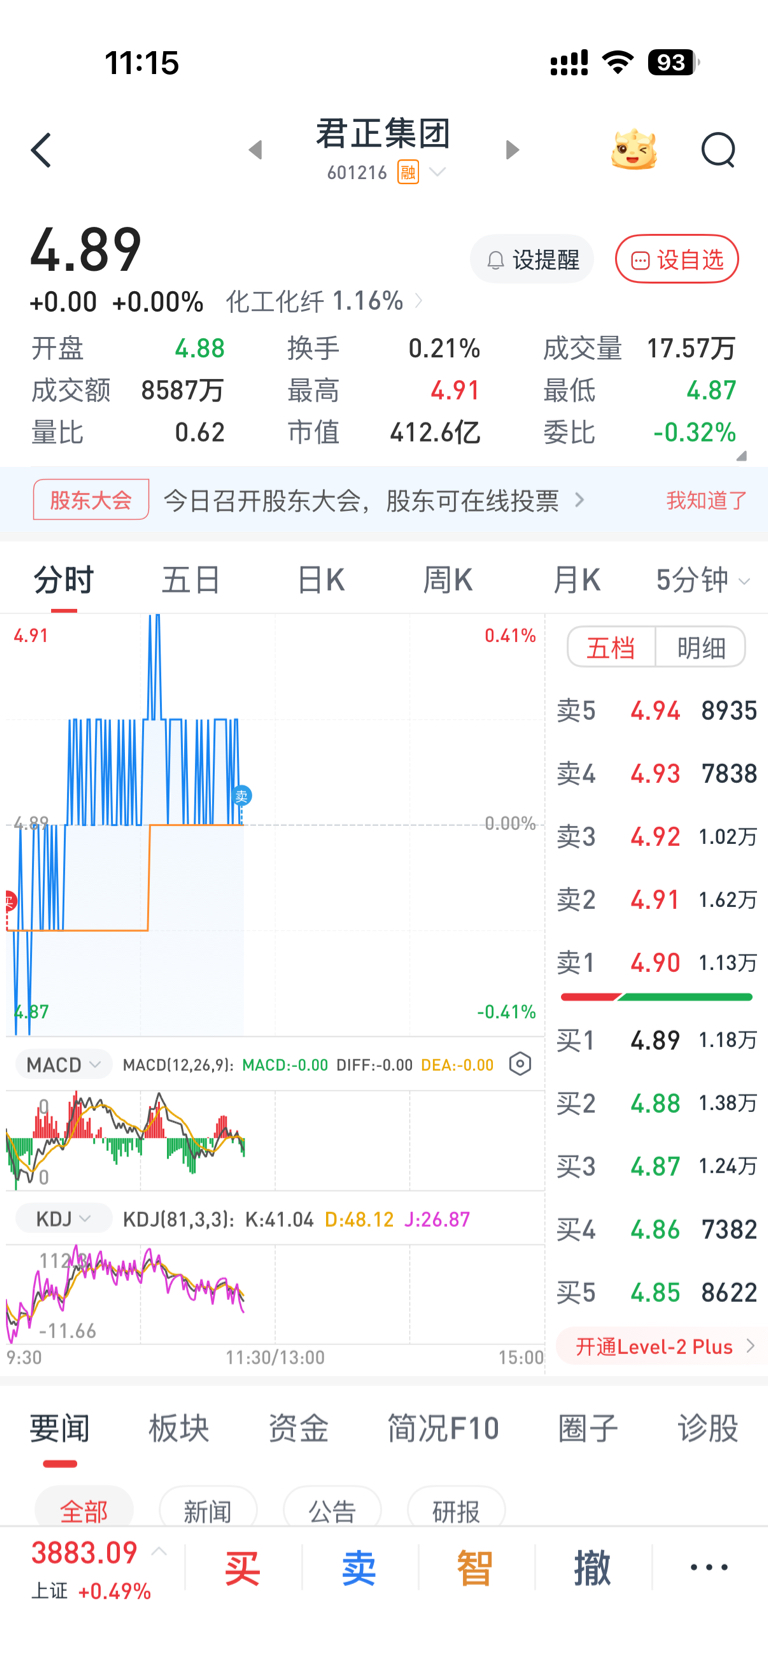Open the MACD indicator dropdown
Screen dimensions: 768x1670
pos(64,1064)
